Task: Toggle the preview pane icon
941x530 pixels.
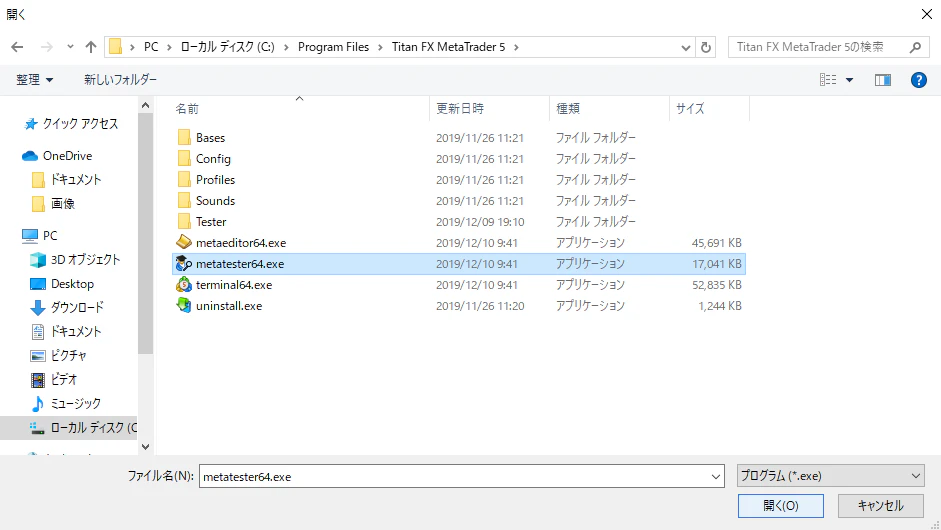Action: (883, 80)
